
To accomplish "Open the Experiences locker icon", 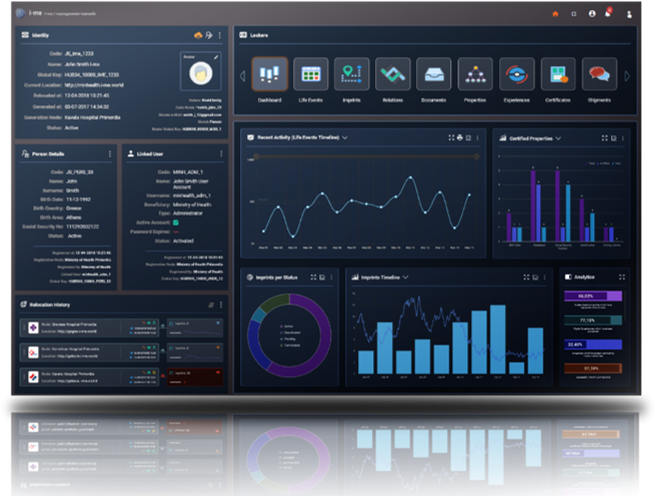I will coord(515,75).
